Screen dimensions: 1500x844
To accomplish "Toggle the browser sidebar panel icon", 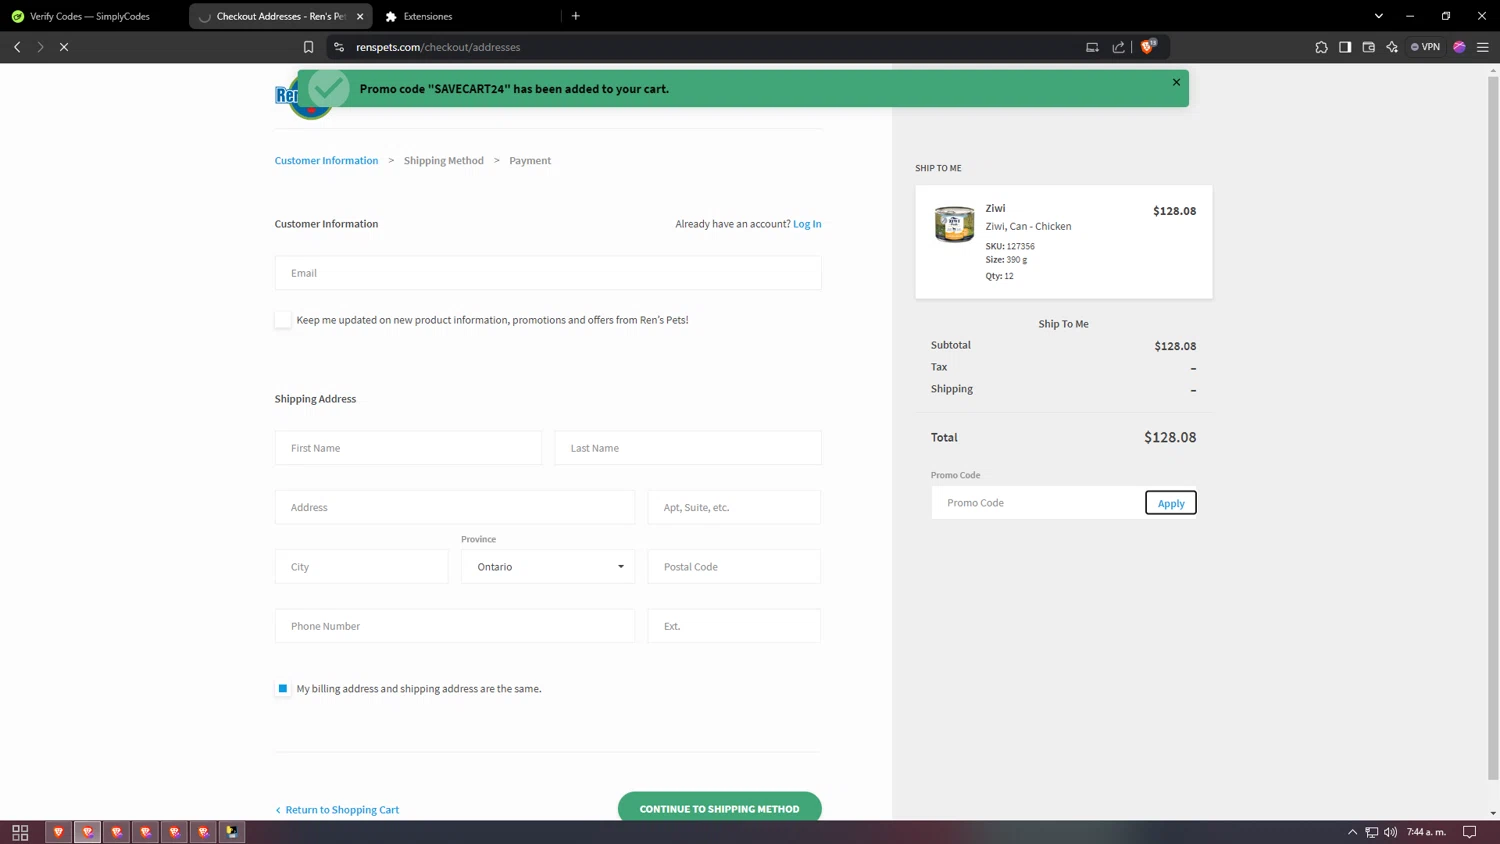I will 1345,47.
